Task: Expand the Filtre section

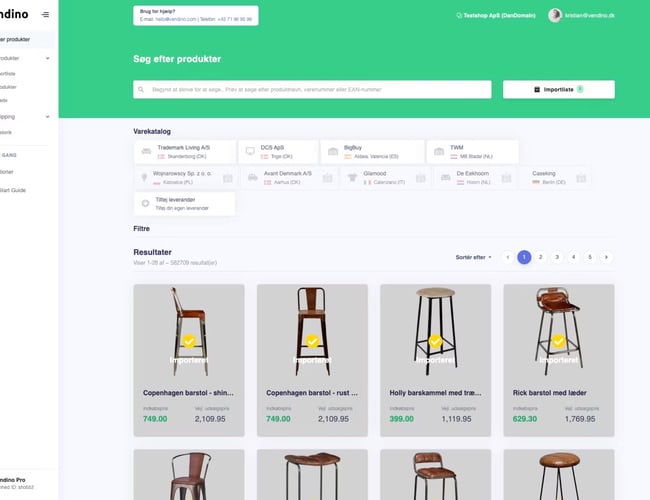Action: (141, 228)
